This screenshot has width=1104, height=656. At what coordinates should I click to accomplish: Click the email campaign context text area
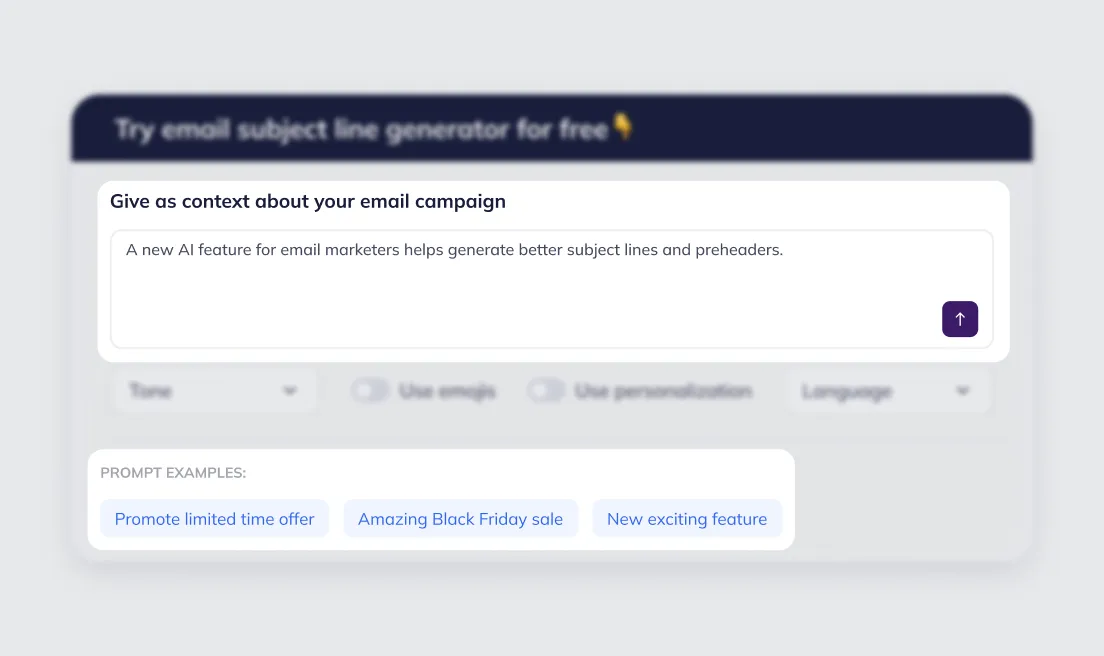(x=552, y=289)
